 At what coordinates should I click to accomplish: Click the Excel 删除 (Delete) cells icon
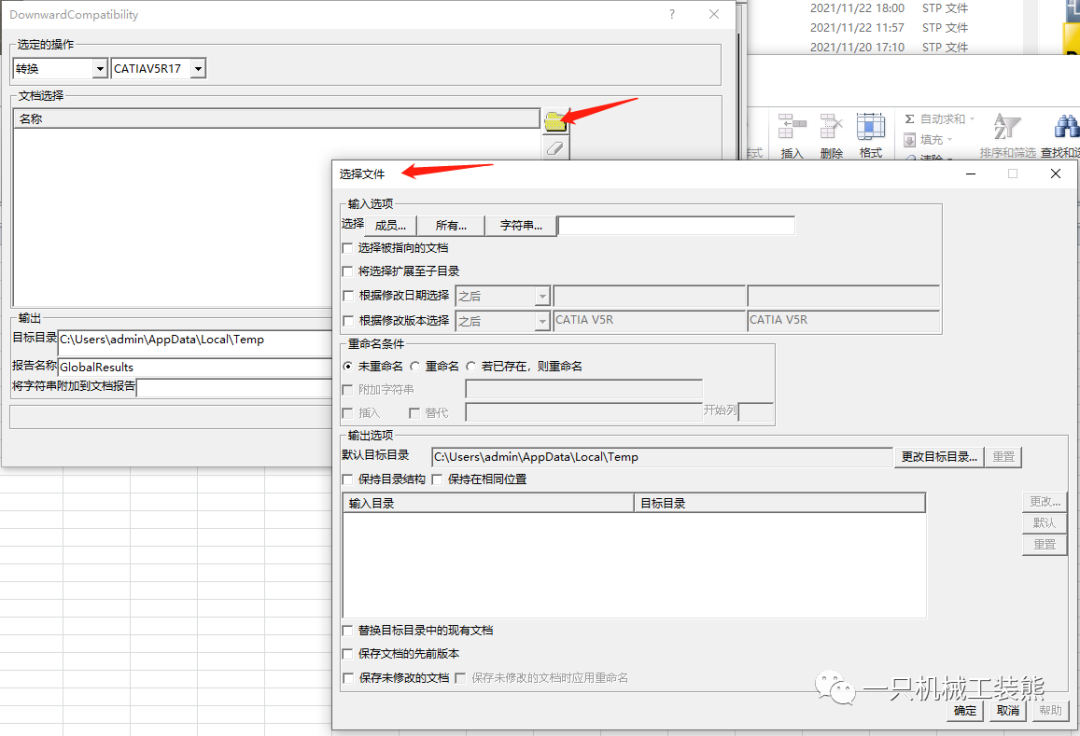tap(831, 127)
